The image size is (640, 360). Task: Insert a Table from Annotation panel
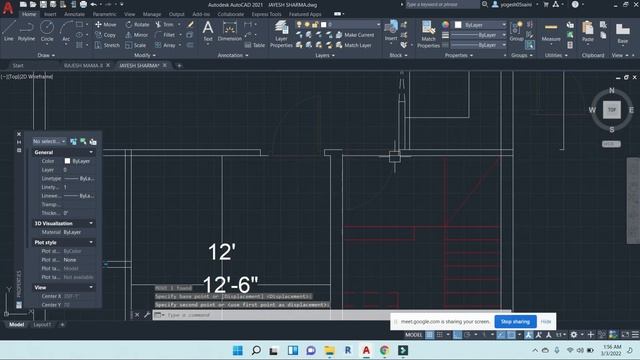[x=255, y=45]
